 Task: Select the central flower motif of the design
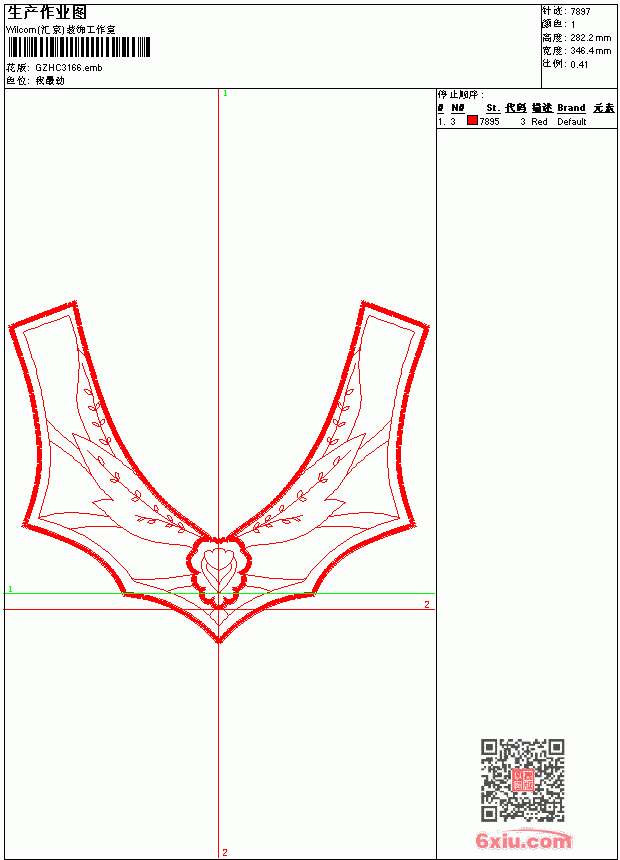(x=219, y=570)
